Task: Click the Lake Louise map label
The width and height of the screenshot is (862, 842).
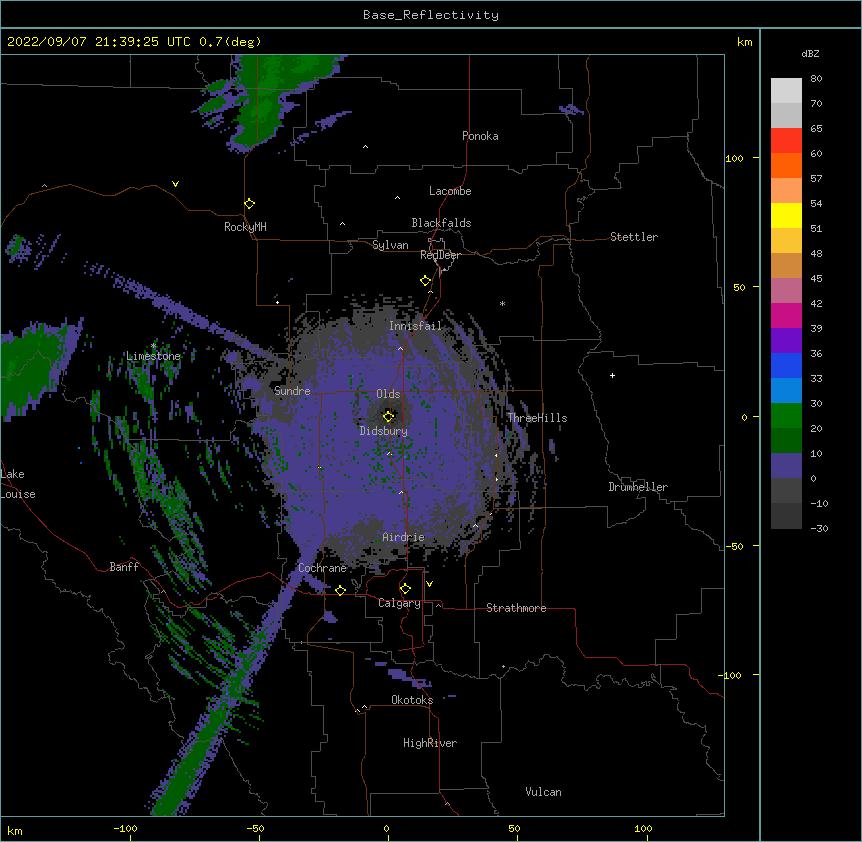Action: click(18, 484)
